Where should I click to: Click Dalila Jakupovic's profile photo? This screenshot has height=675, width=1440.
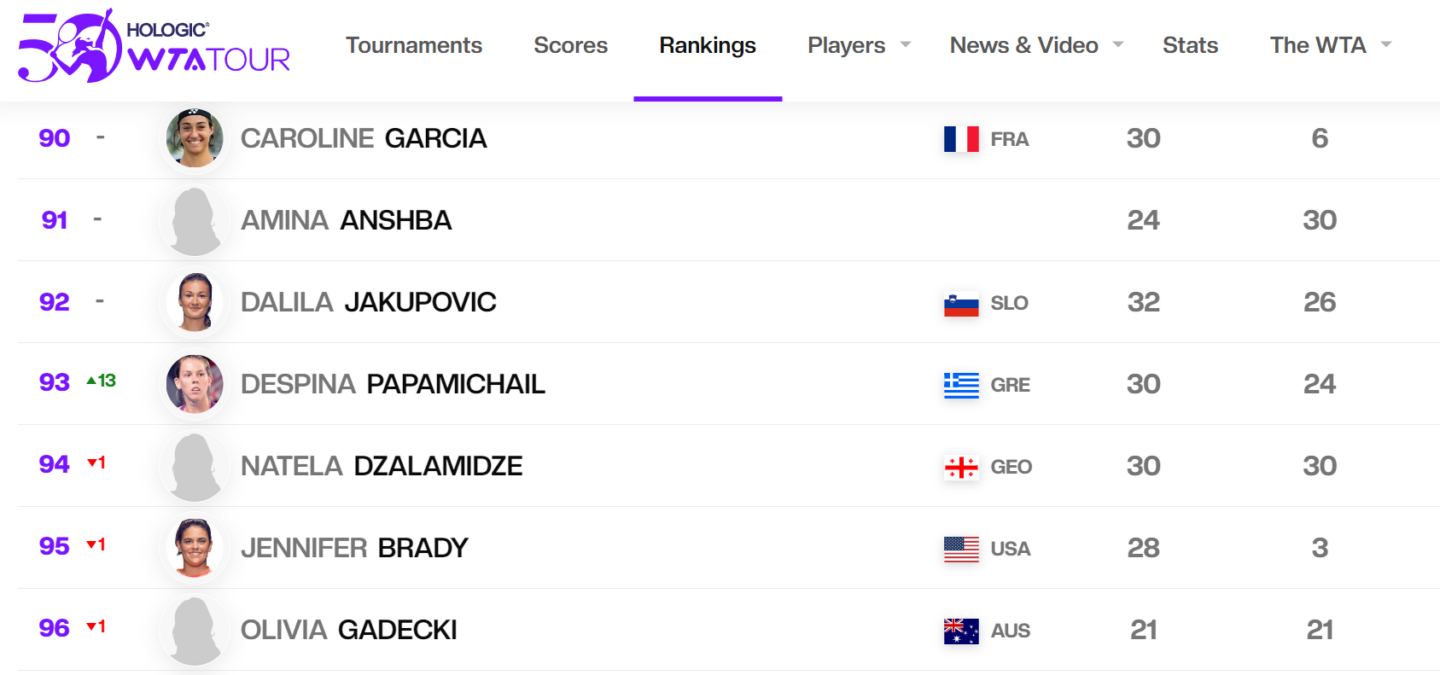coord(195,302)
